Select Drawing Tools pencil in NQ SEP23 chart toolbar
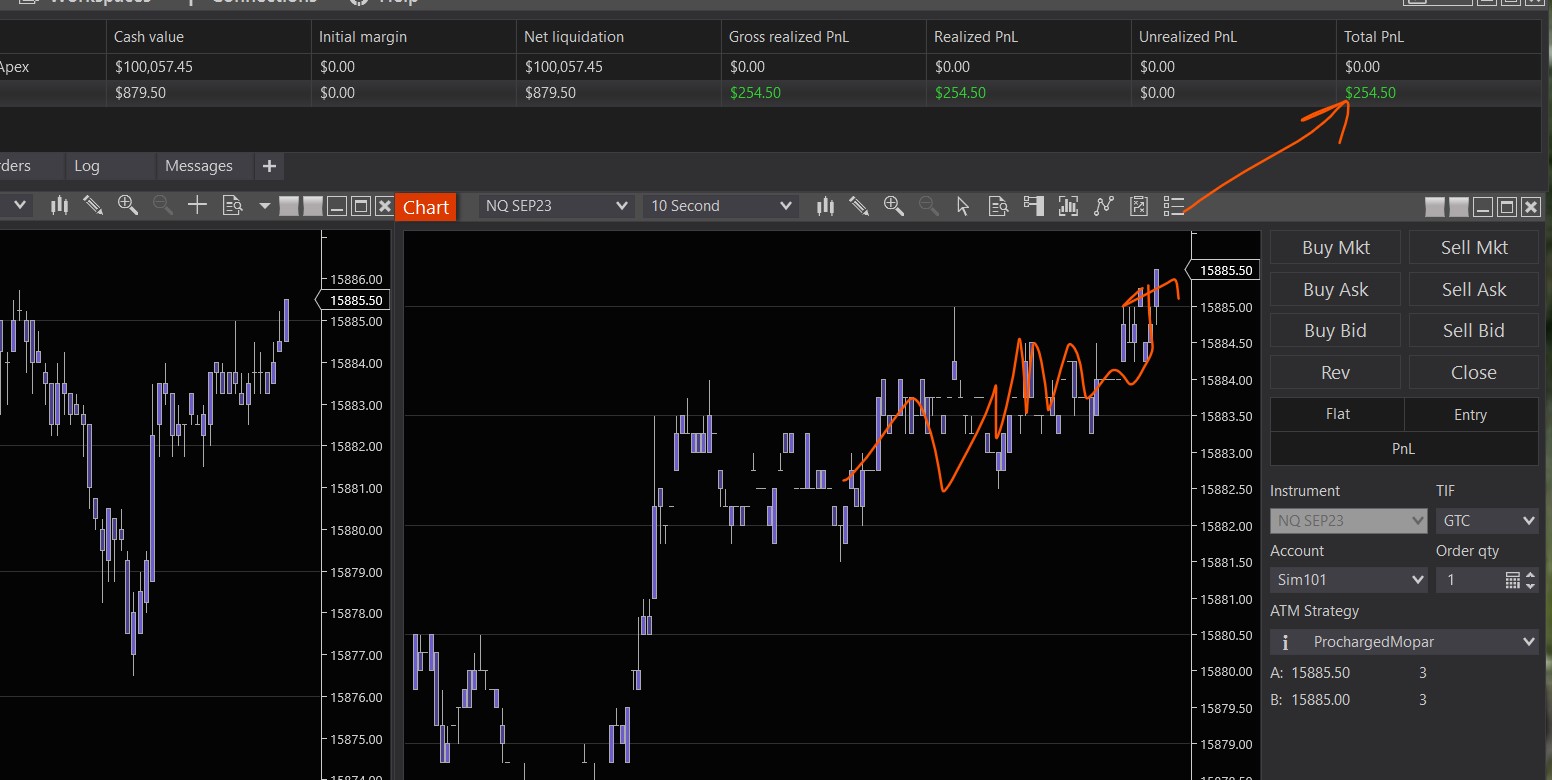1552x780 pixels. point(858,206)
